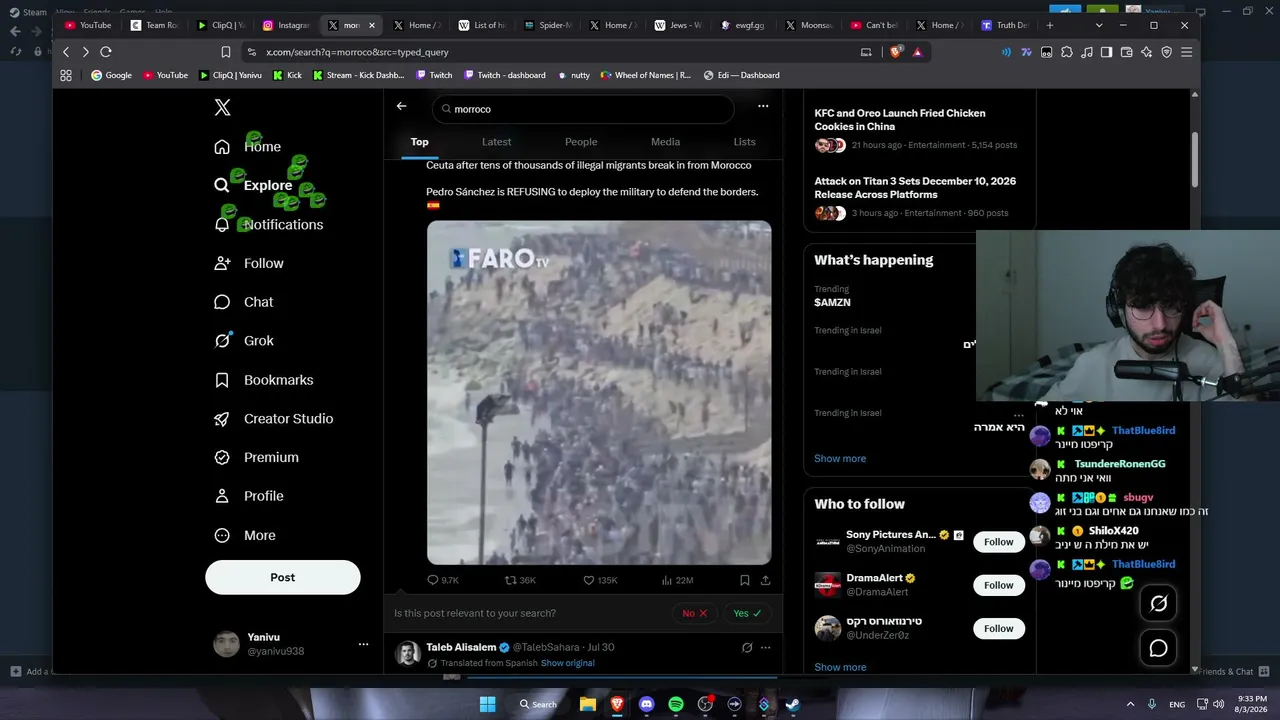The image size is (1280, 720).
Task: Open more options on Taleb Alisalem post
Action: pos(766,648)
